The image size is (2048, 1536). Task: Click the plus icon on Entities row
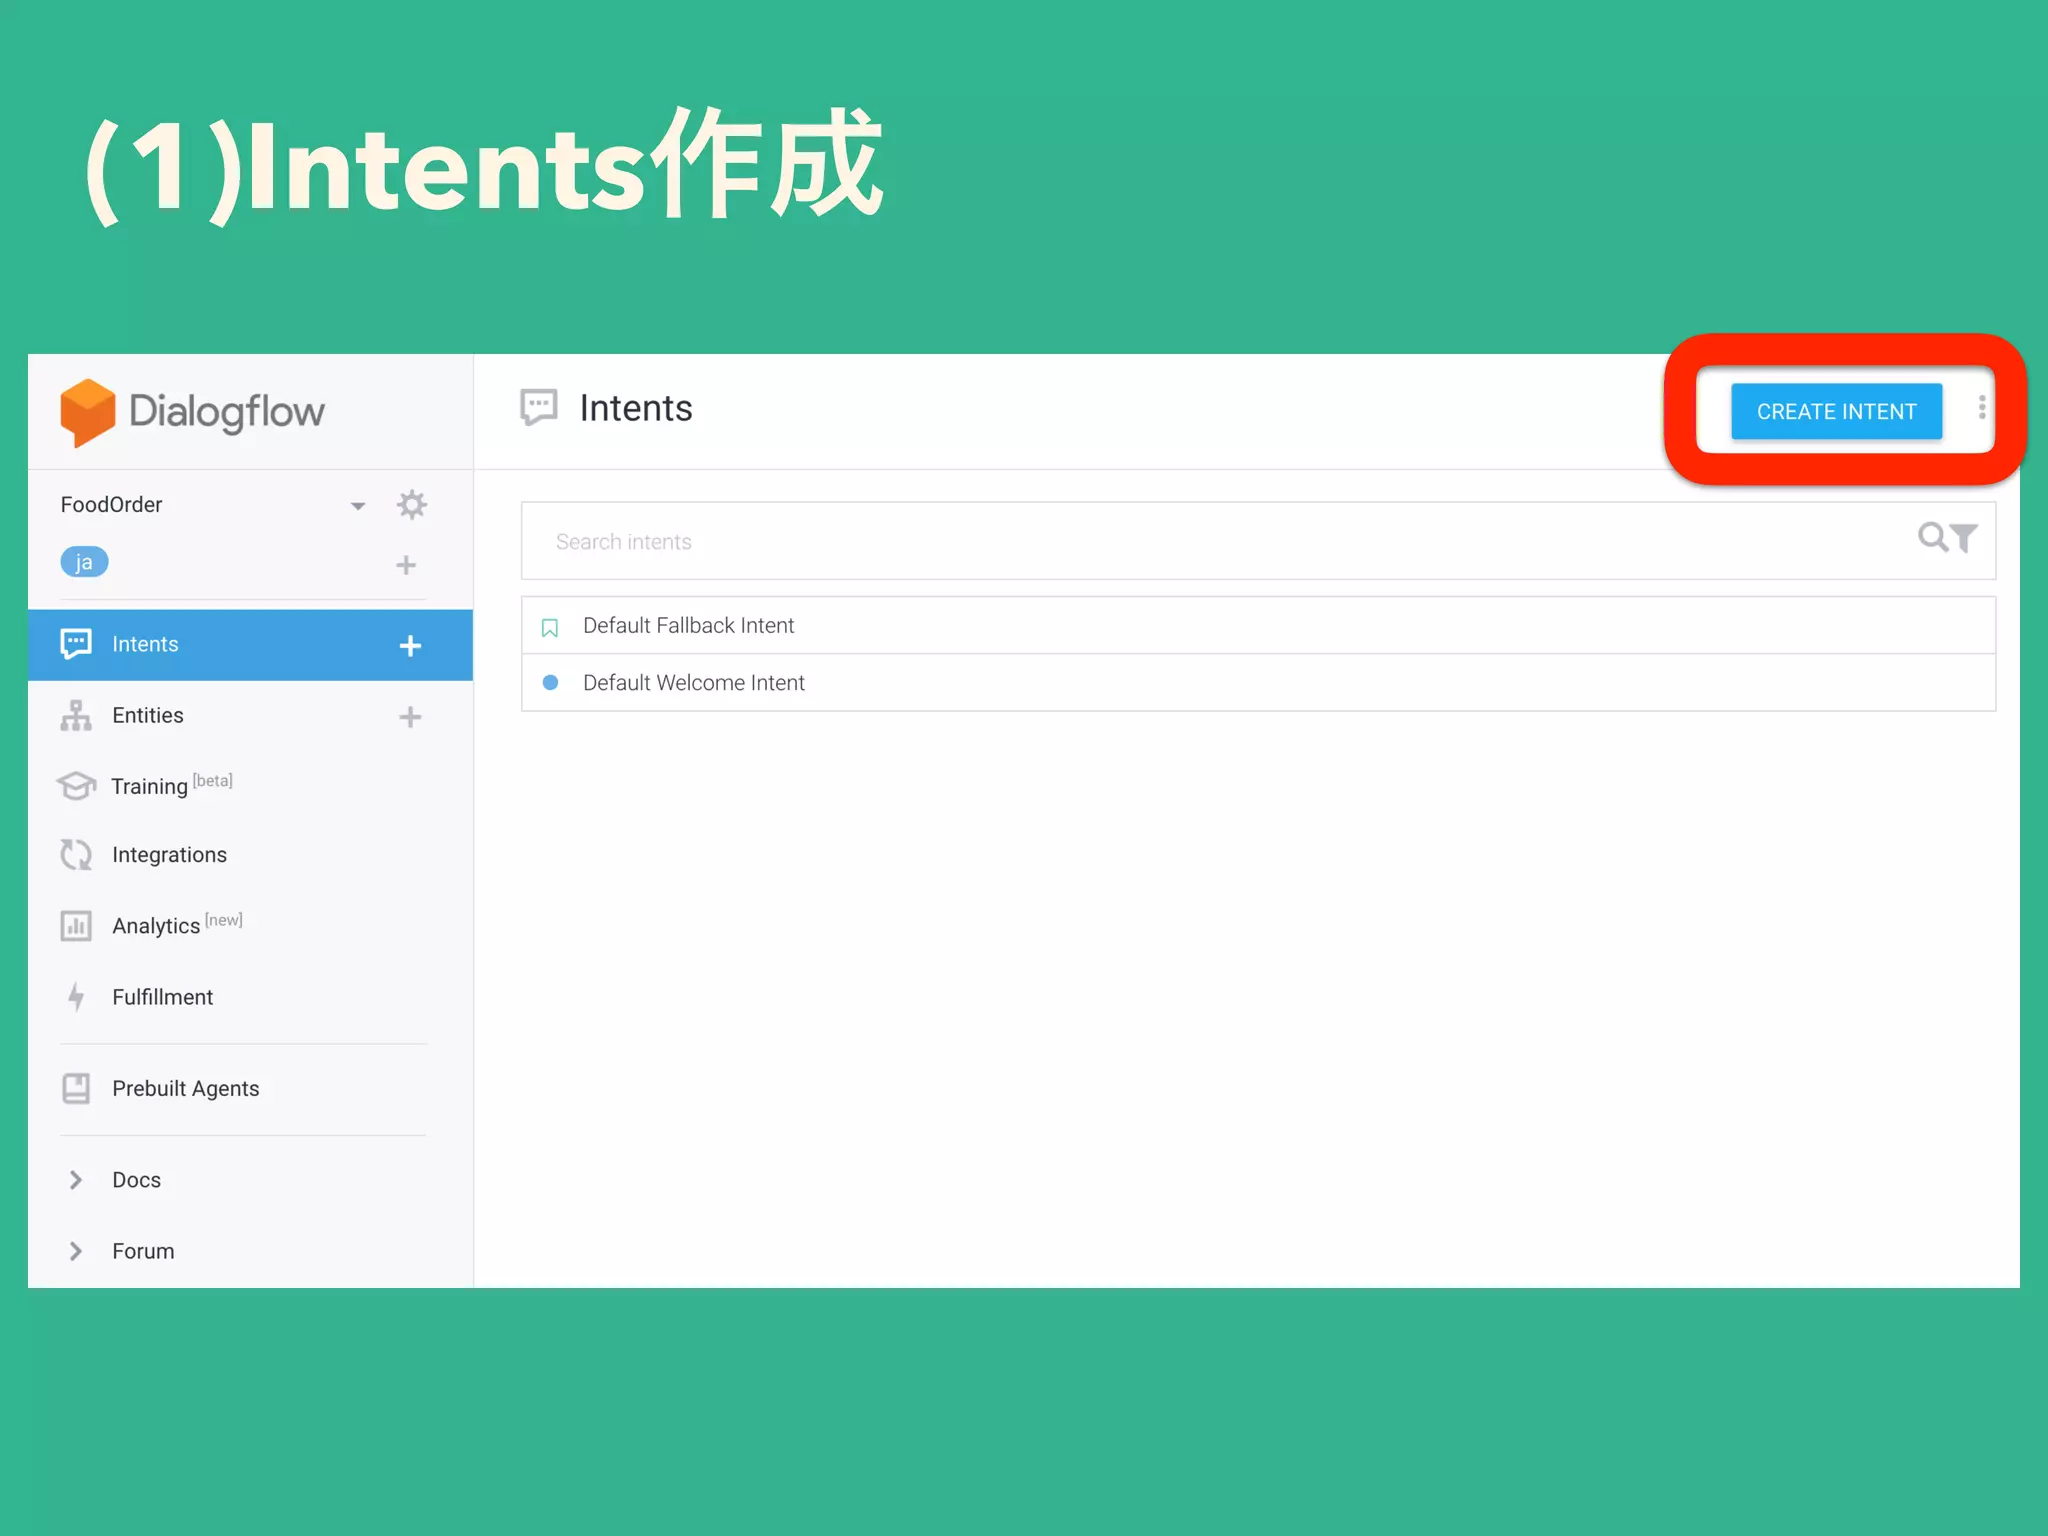(410, 717)
